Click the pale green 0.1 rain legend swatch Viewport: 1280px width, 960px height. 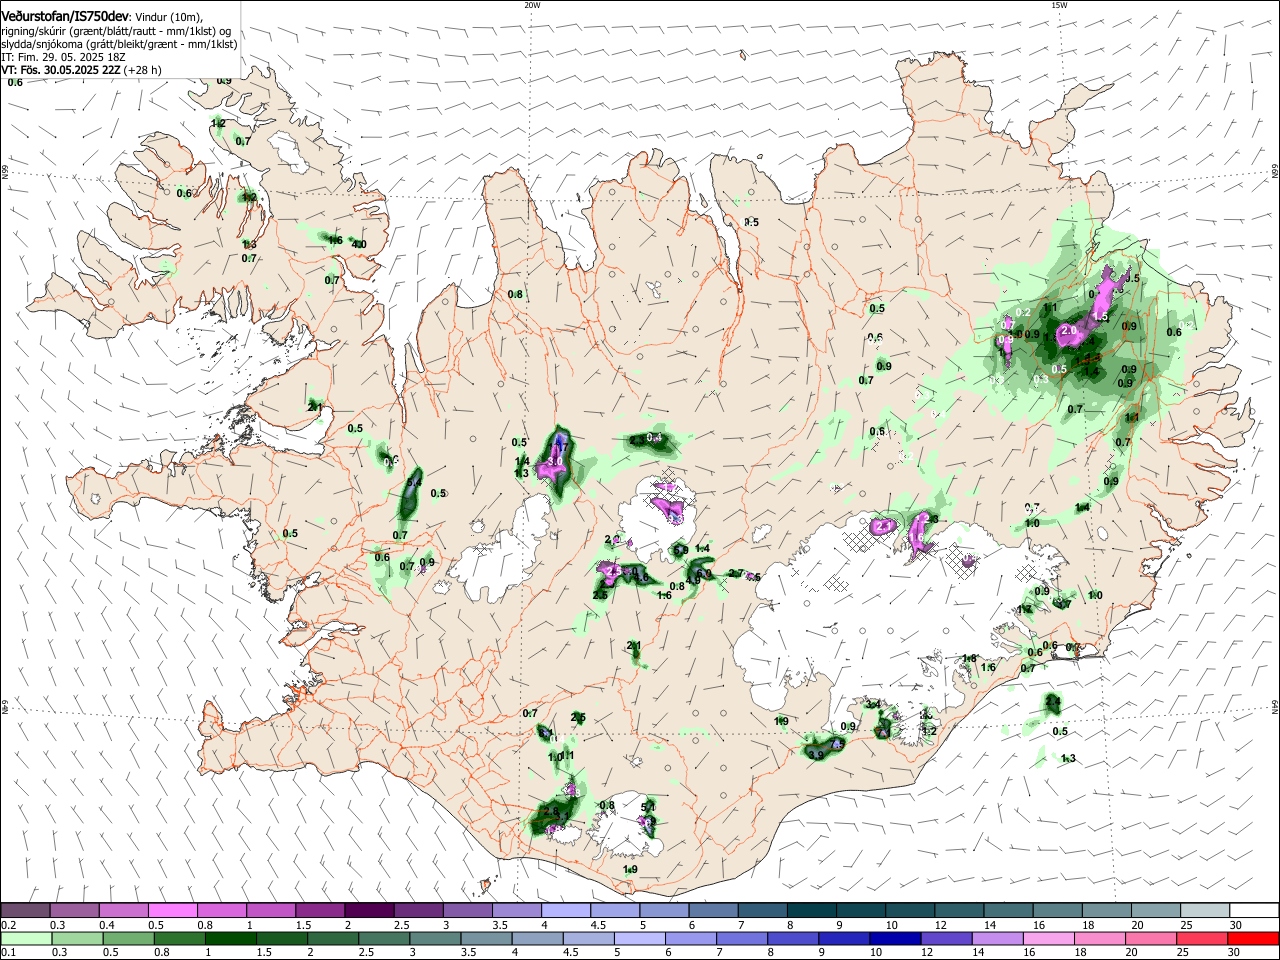[25, 939]
